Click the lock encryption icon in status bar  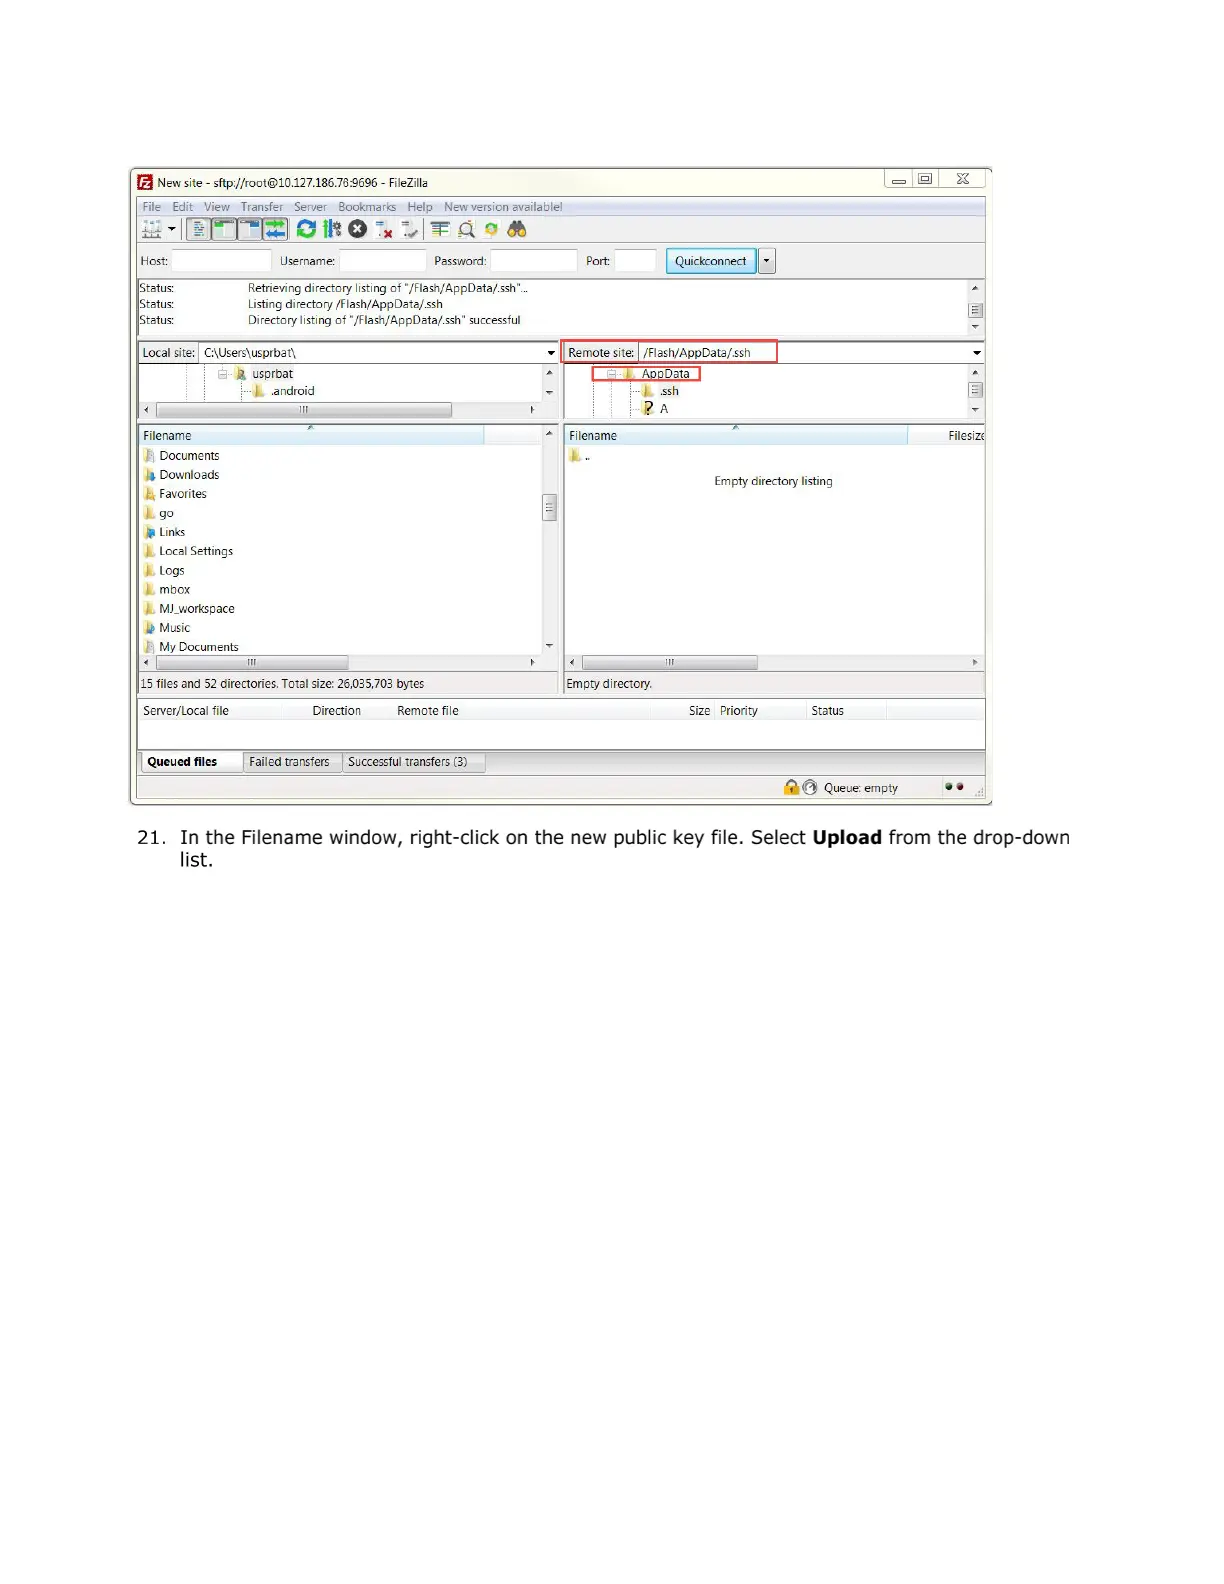pos(792,788)
